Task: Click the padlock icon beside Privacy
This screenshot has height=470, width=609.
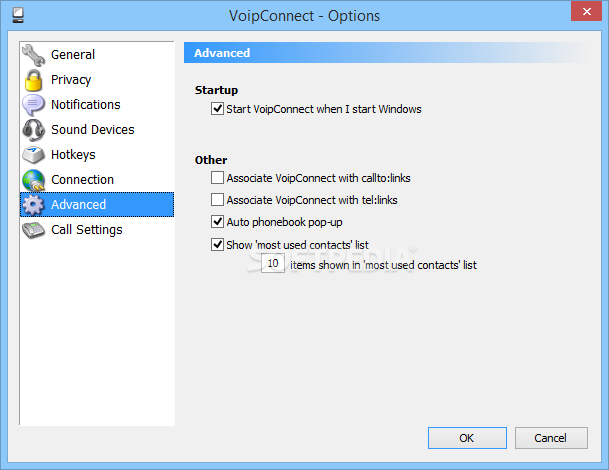Action: pyautogui.click(x=34, y=80)
